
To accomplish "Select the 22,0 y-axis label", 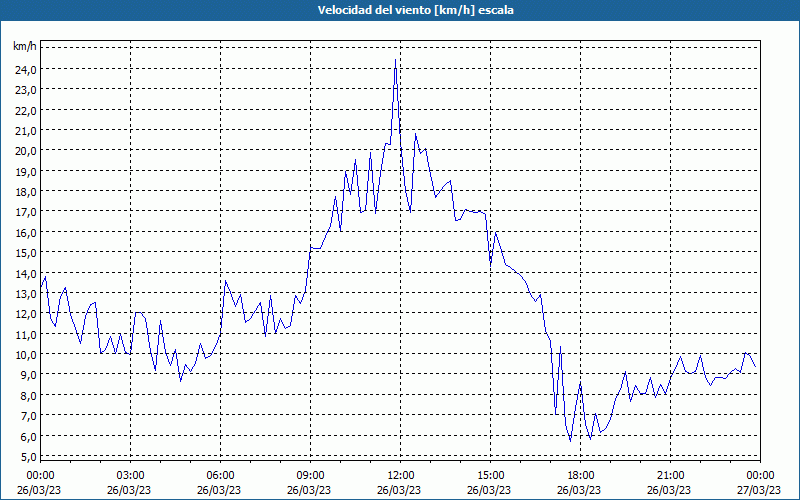I will (x=26, y=111).
